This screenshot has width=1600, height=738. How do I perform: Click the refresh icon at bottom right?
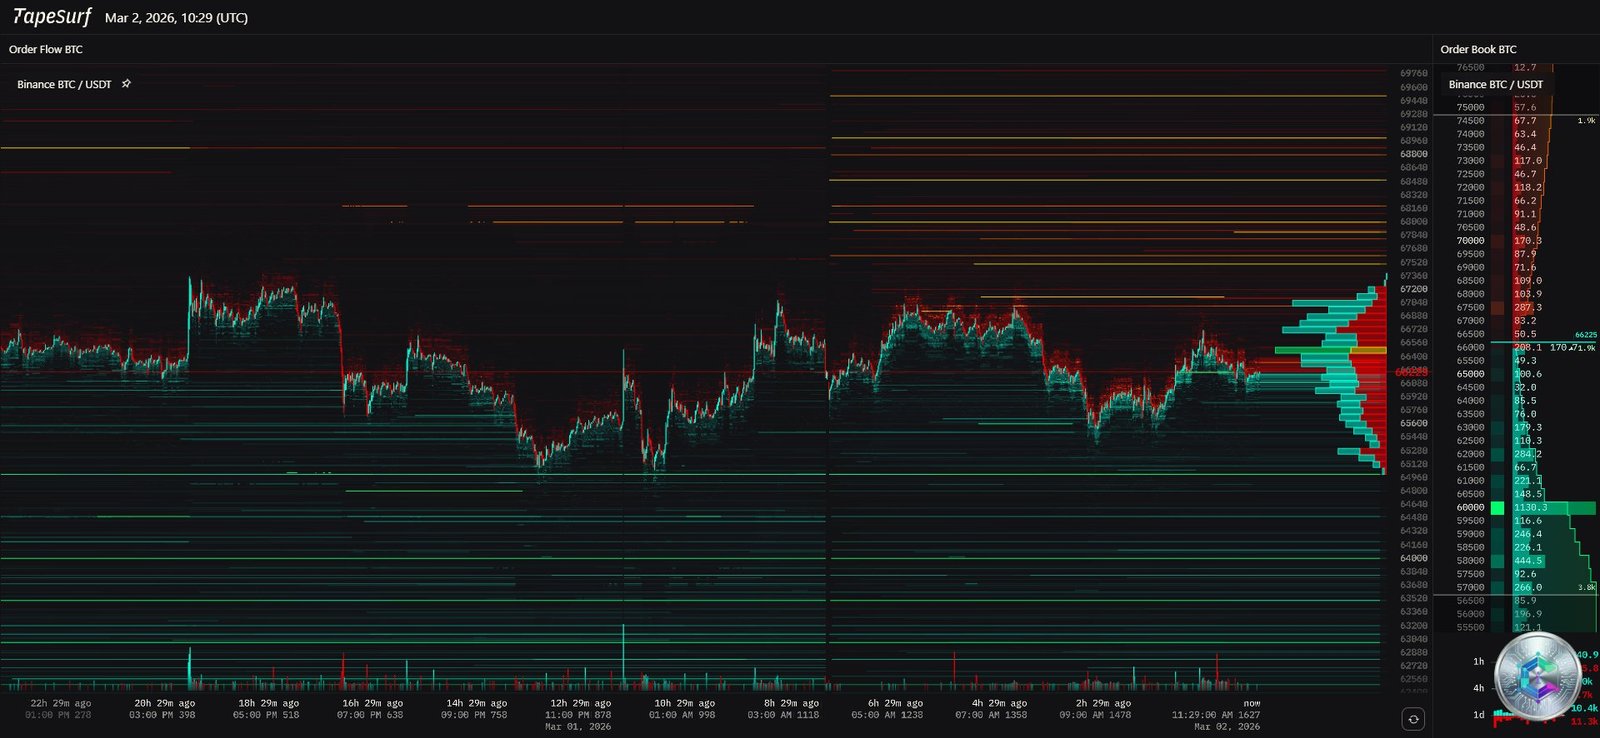1413,718
